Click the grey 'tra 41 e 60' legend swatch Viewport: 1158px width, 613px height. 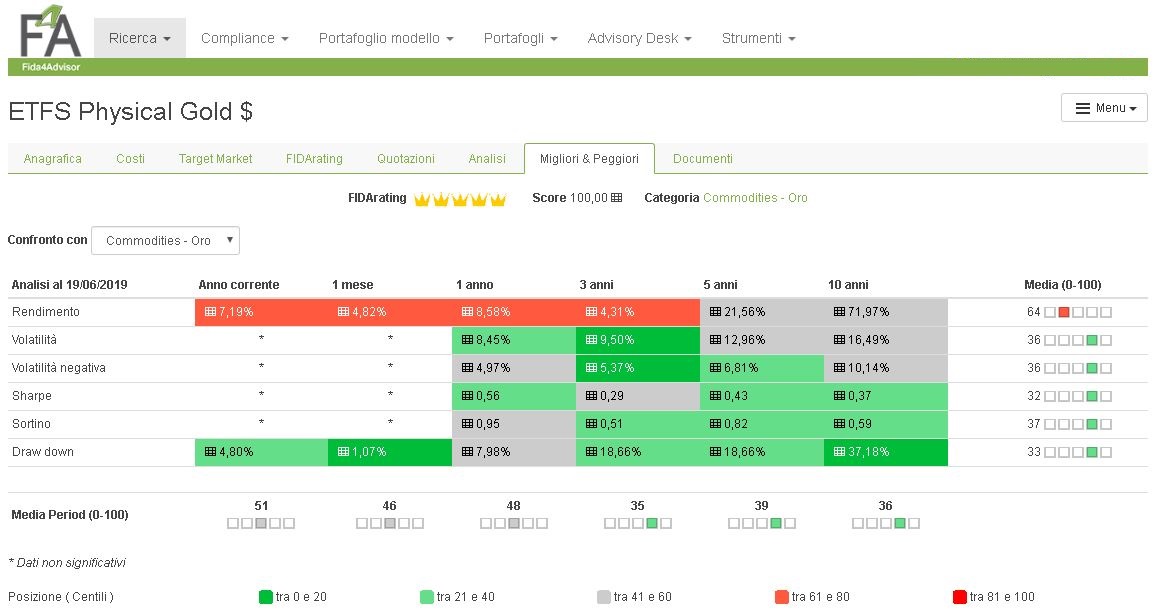pos(604,597)
